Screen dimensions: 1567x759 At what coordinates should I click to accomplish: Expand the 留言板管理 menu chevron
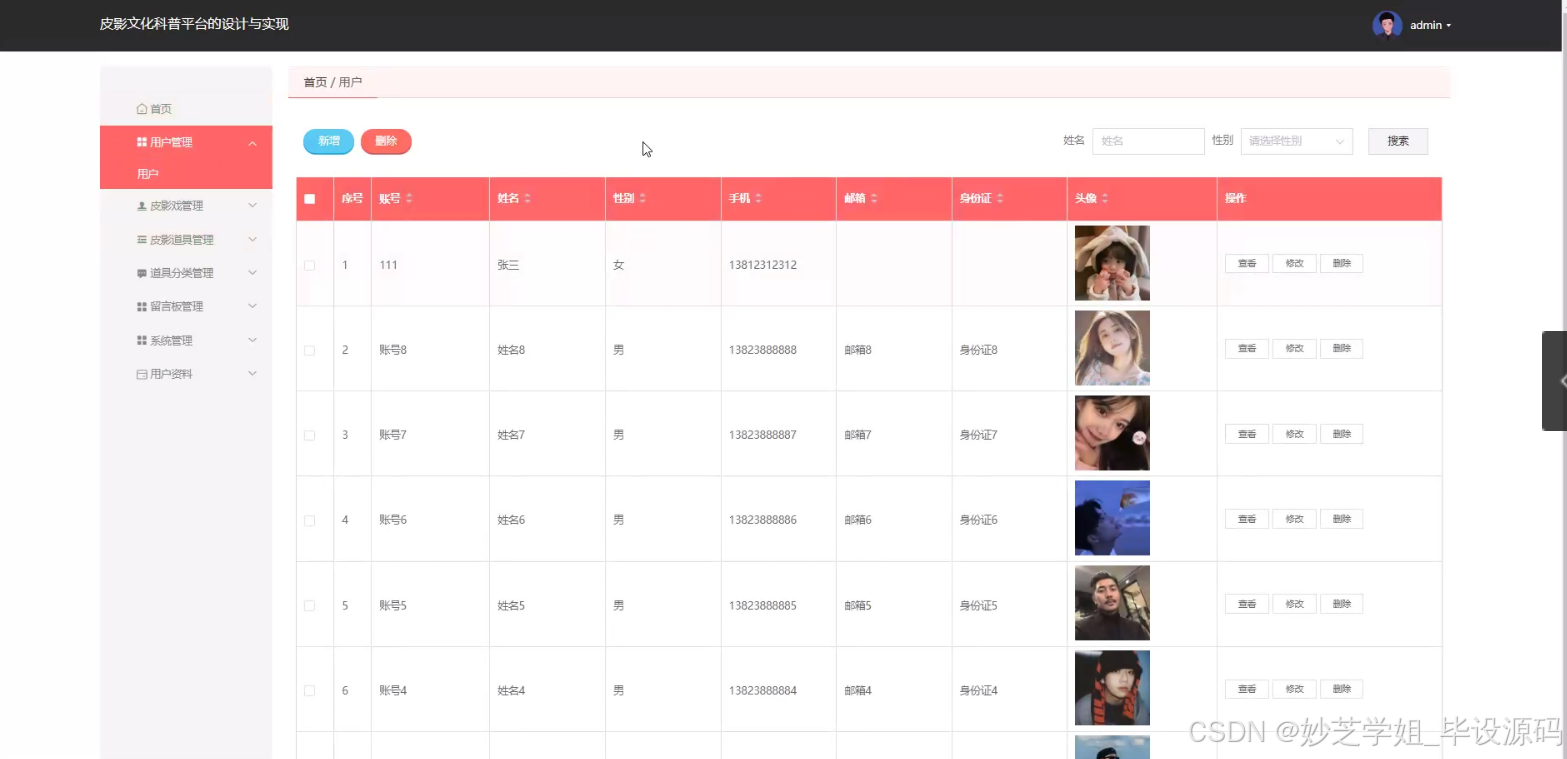click(x=252, y=307)
